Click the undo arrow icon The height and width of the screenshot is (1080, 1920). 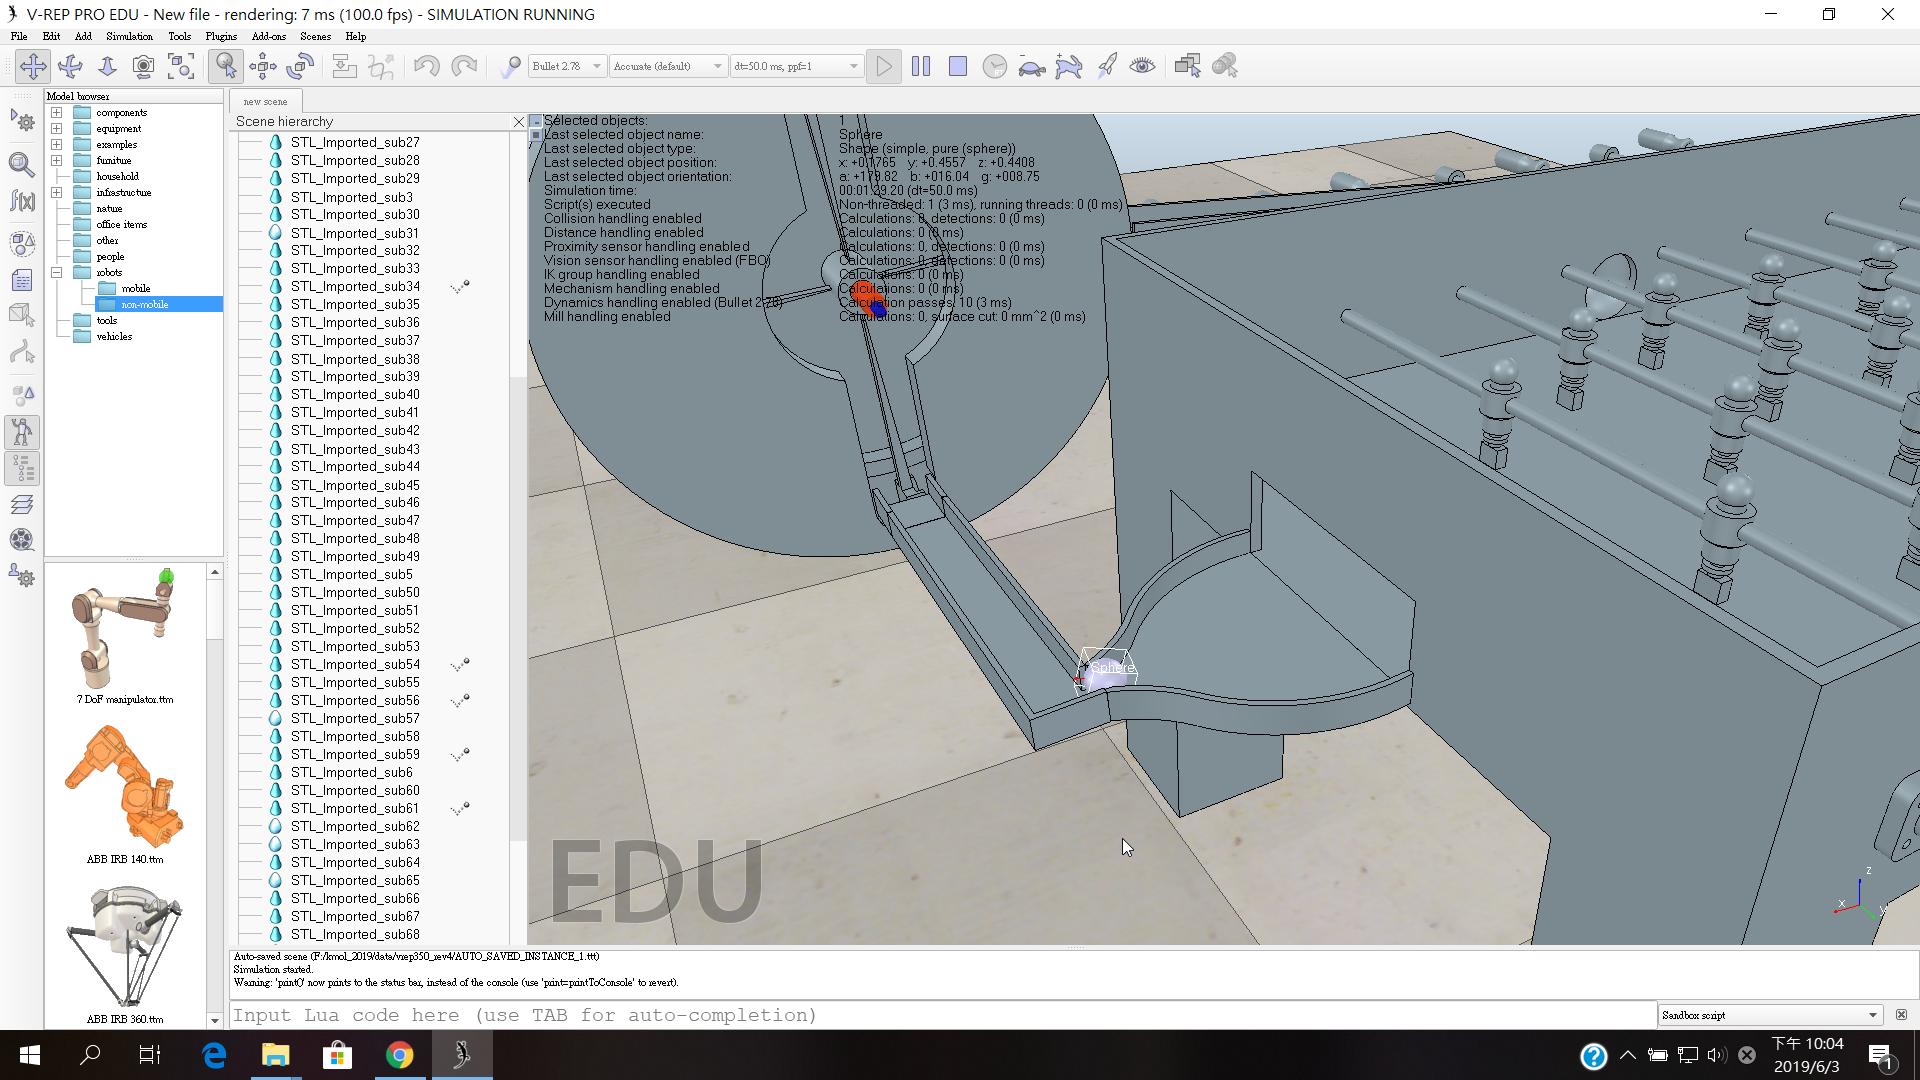(426, 66)
